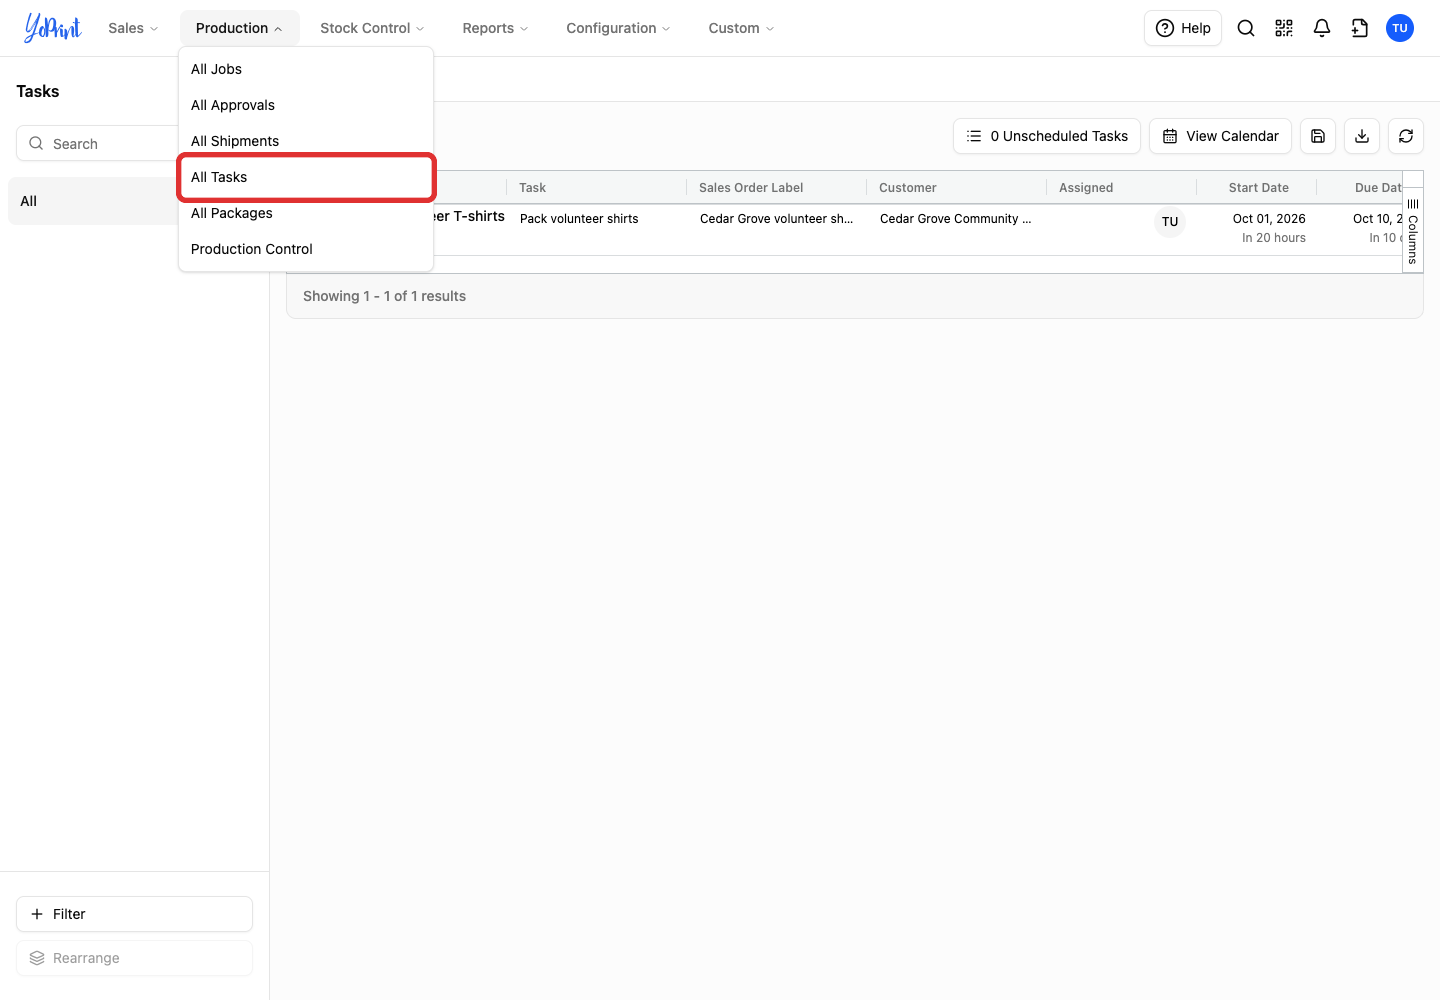The width and height of the screenshot is (1440, 1000).
Task: Expand the Configuration menu
Action: [x=618, y=28]
